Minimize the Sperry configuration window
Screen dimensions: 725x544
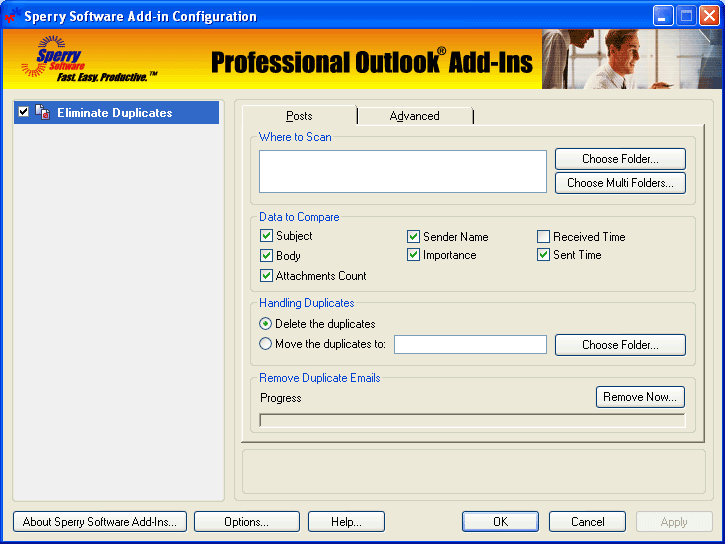click(663, 16)
